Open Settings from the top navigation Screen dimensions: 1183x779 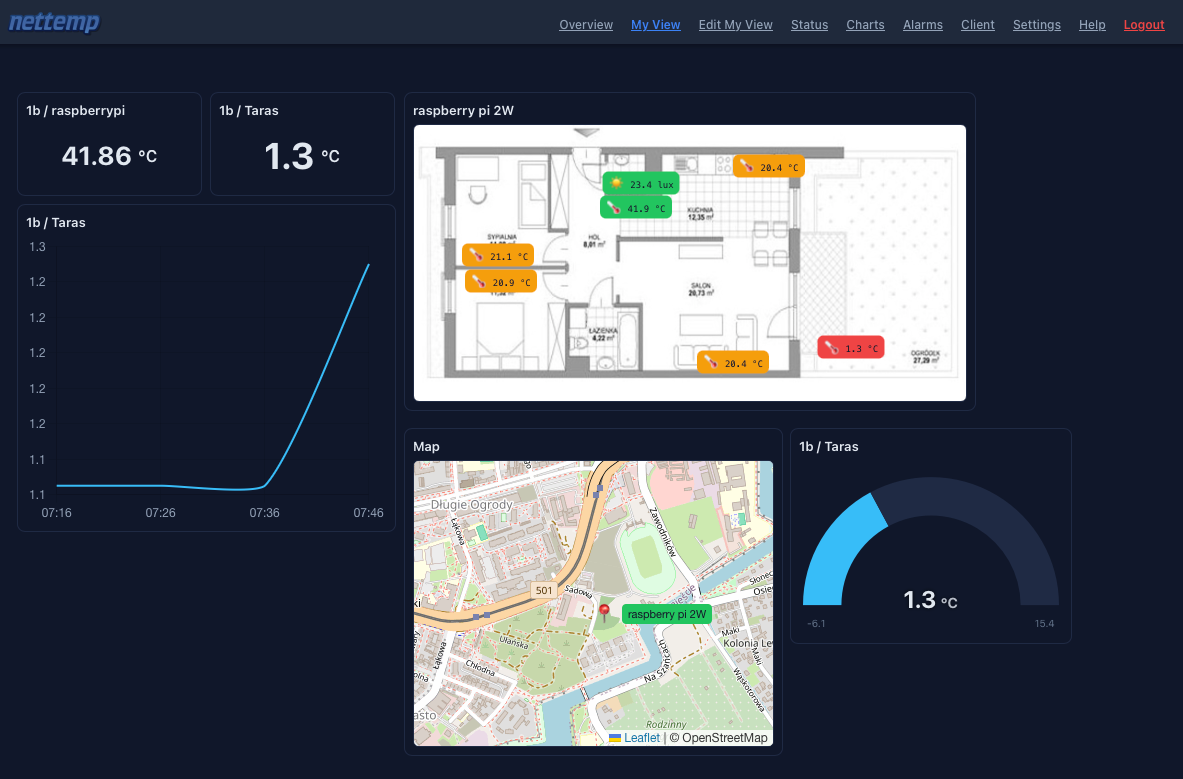(1036, 25)
